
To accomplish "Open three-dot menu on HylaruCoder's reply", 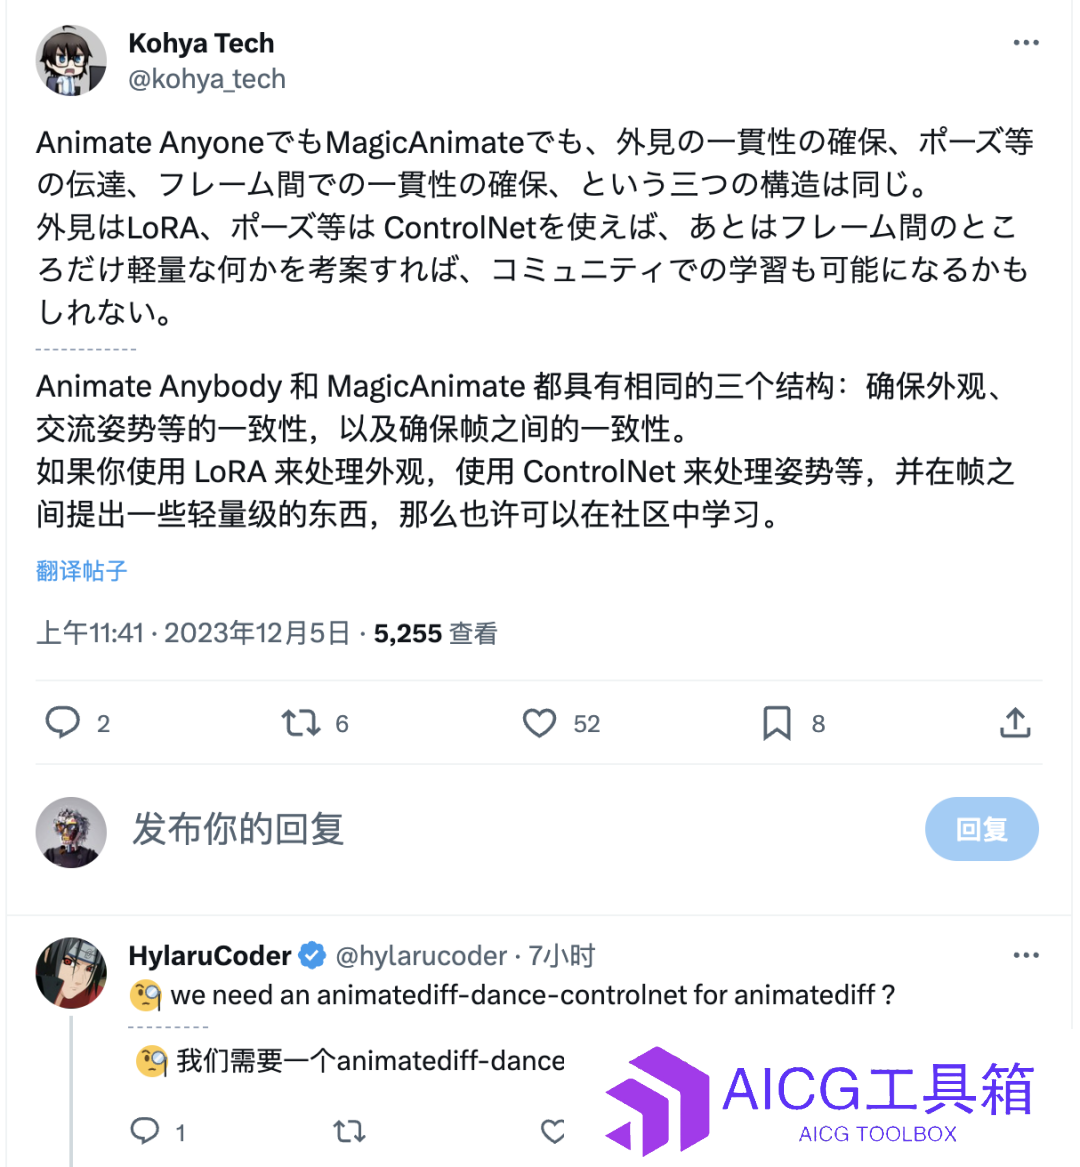I will pyautogui.click(x=1026, y=956).
